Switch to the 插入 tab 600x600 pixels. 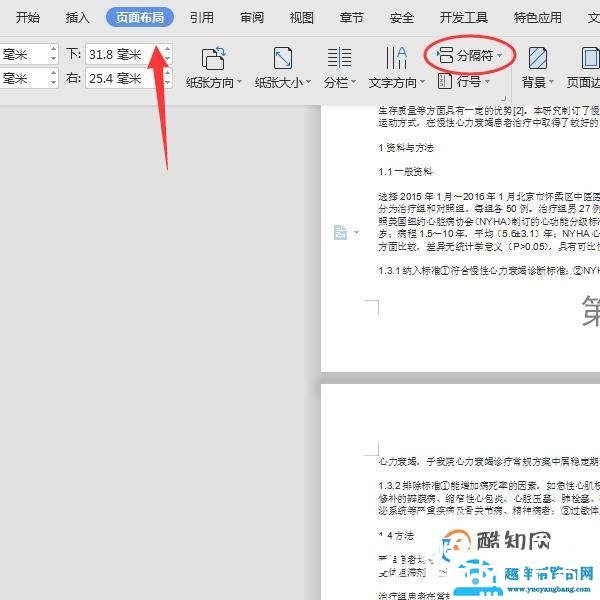coord(77,17)
